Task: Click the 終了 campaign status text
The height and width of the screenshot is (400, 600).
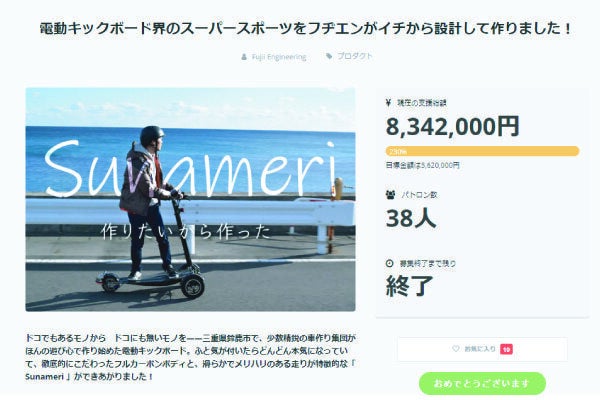Action: pyautogui.click(x=409, y=286)
